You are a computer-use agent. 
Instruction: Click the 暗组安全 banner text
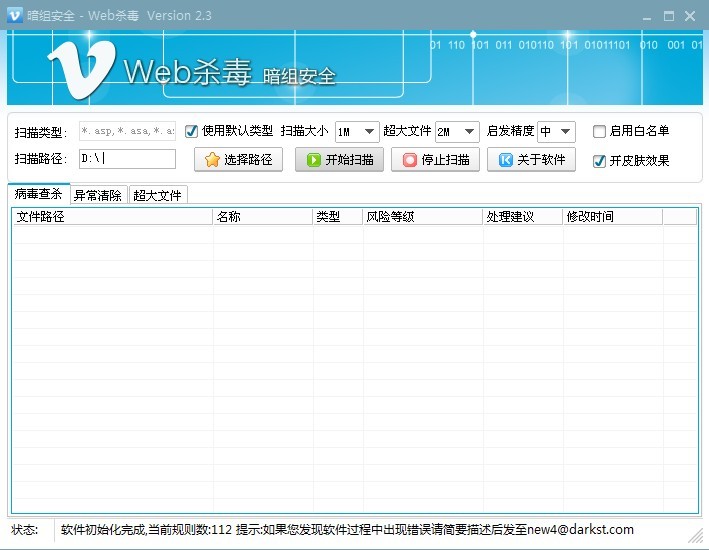[299, 76]
